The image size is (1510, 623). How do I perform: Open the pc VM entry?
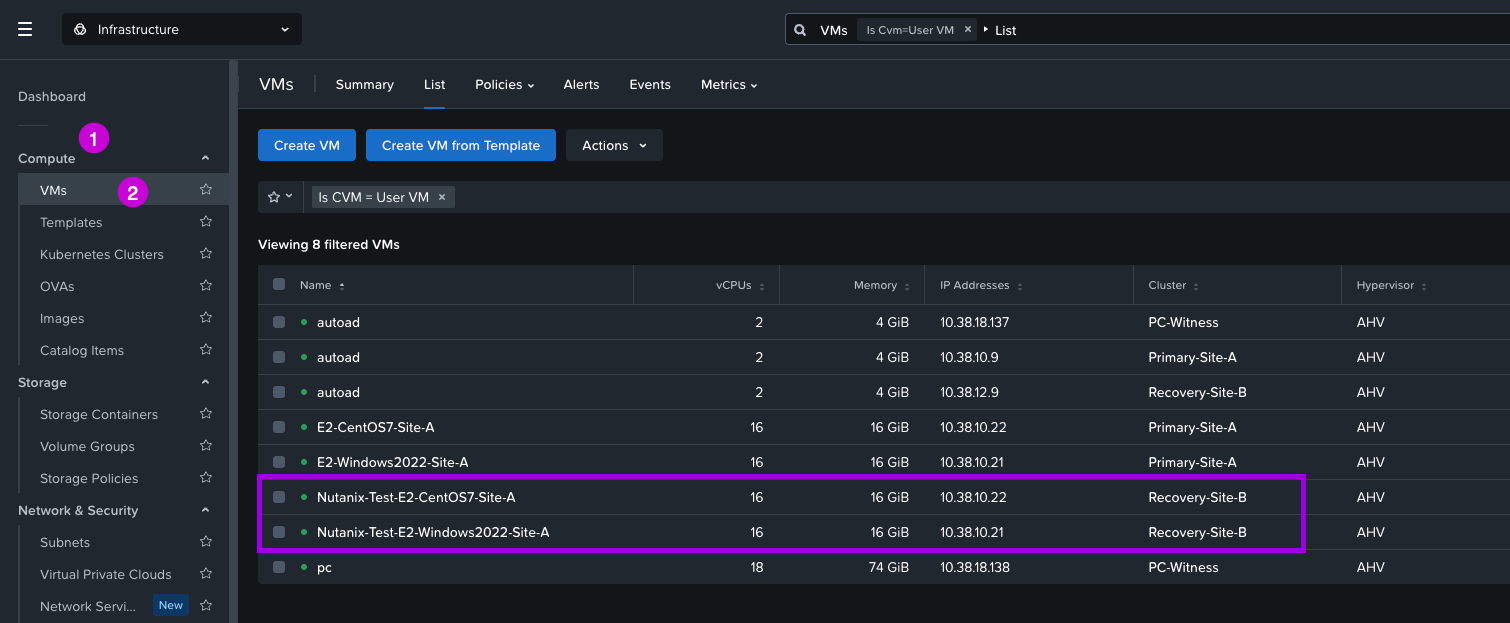[324, 567]
